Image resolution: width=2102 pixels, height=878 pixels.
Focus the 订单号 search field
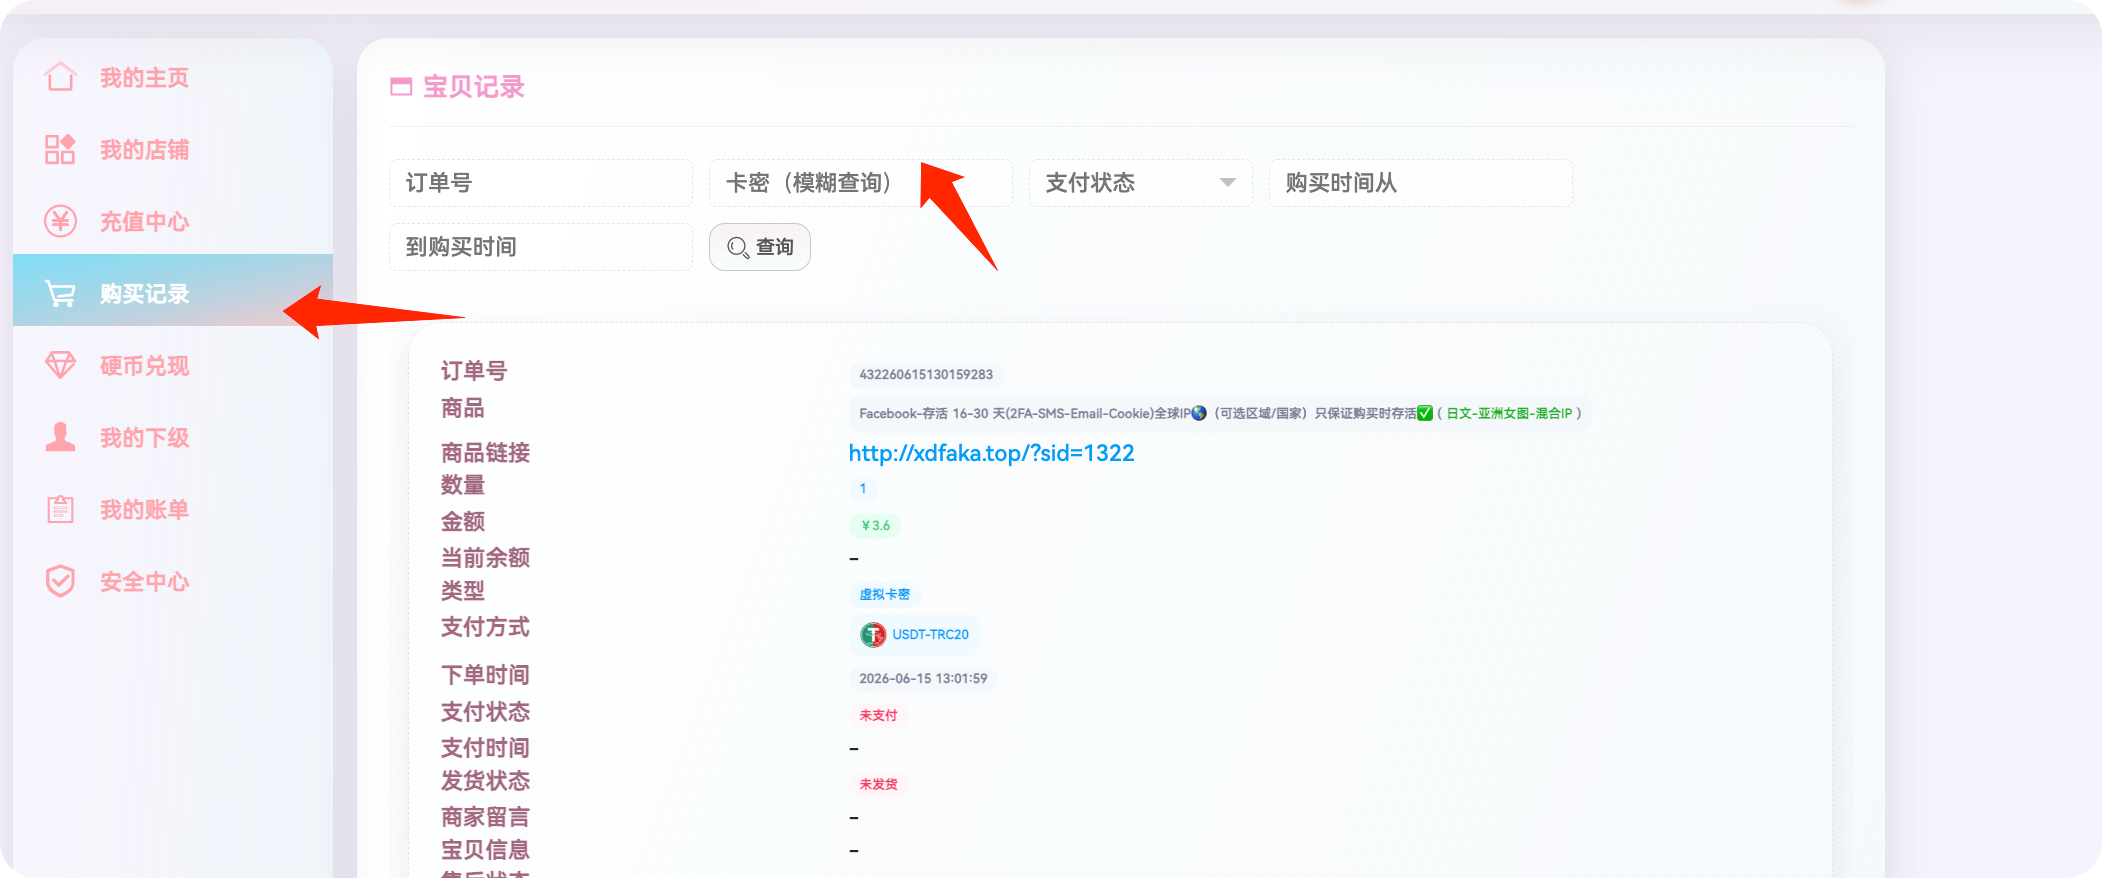pyautogui.click(x=541, y=183)
